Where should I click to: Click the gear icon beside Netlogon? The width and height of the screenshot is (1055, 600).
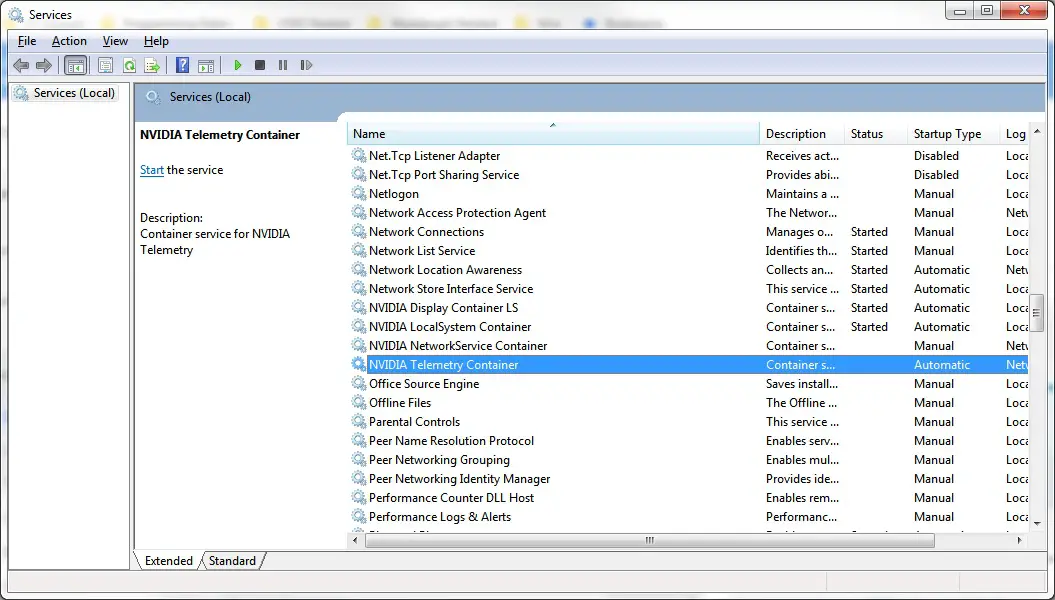click(359, 194)
